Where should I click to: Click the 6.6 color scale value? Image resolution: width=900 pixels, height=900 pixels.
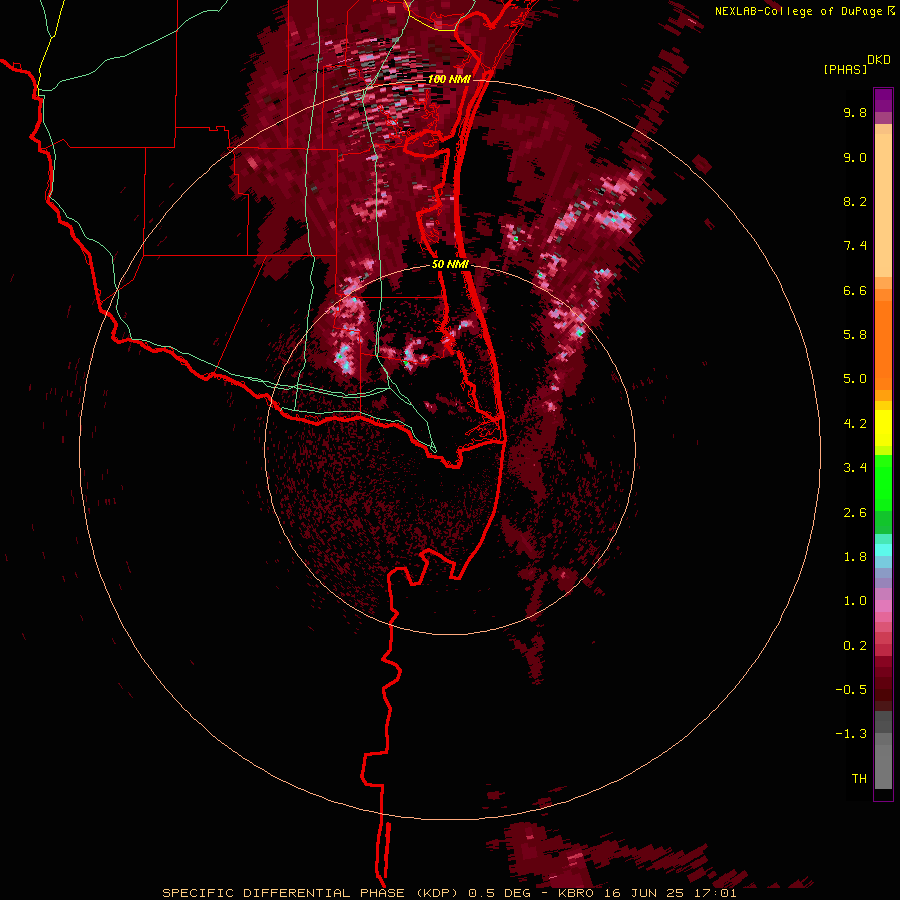coord(855,290)
